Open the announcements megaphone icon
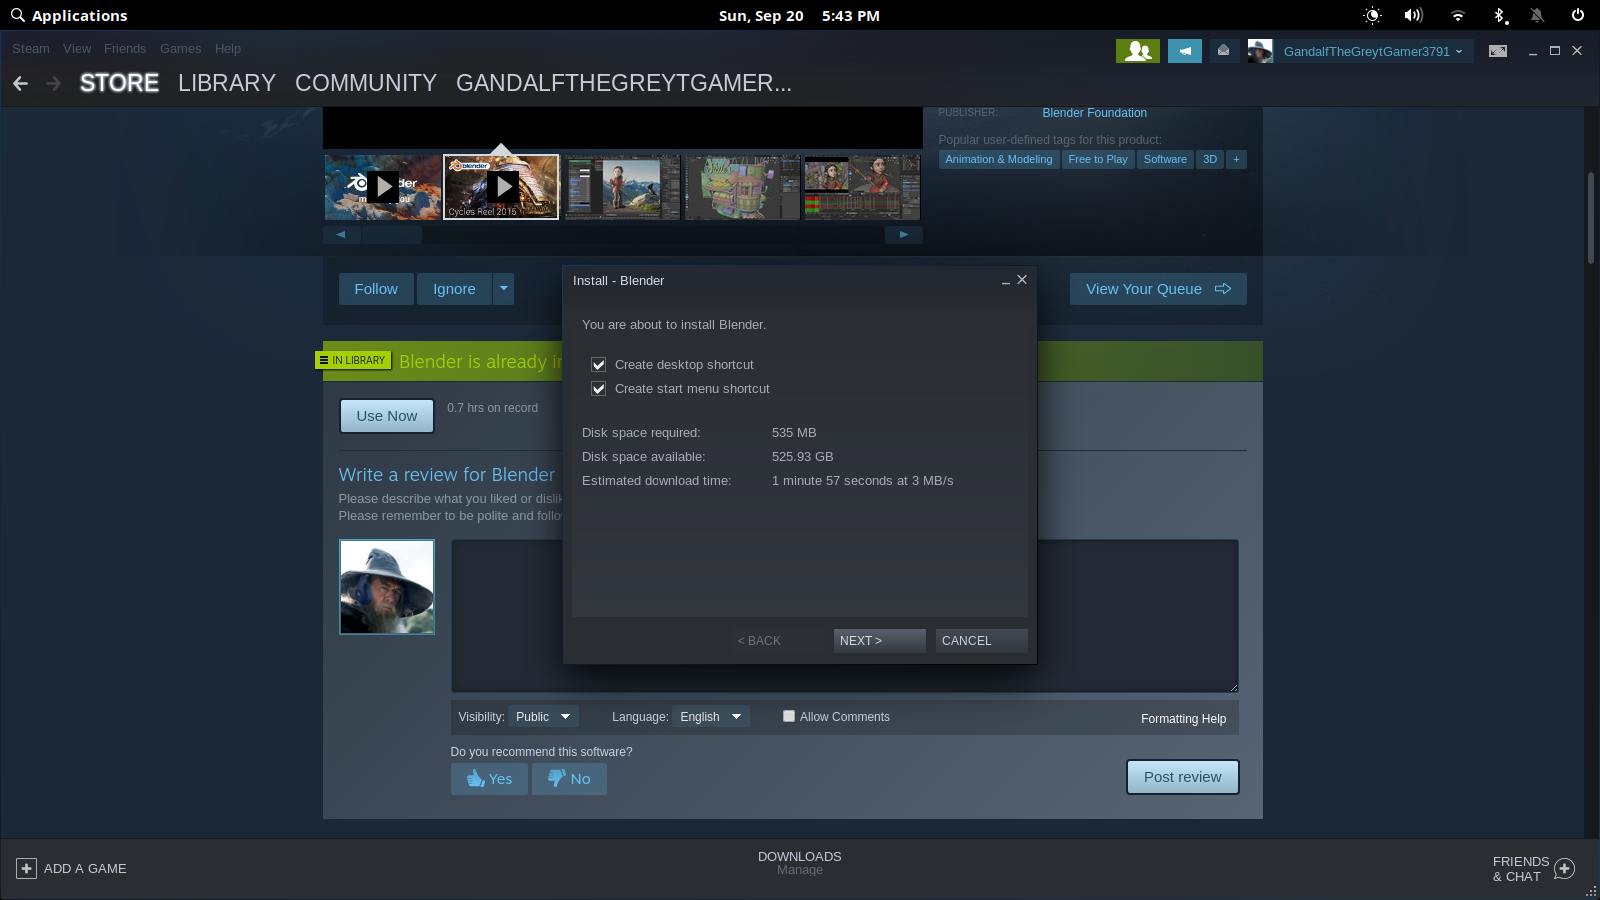Viewport: 1600px width, 900px height. pos(1185,51)
